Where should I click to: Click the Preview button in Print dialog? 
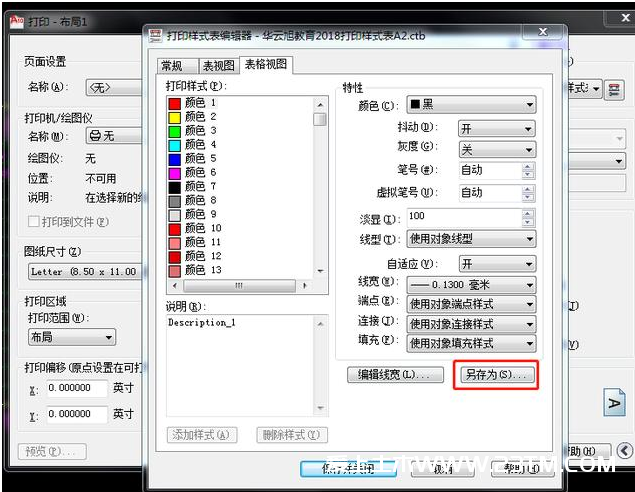[x=52, y=452]
